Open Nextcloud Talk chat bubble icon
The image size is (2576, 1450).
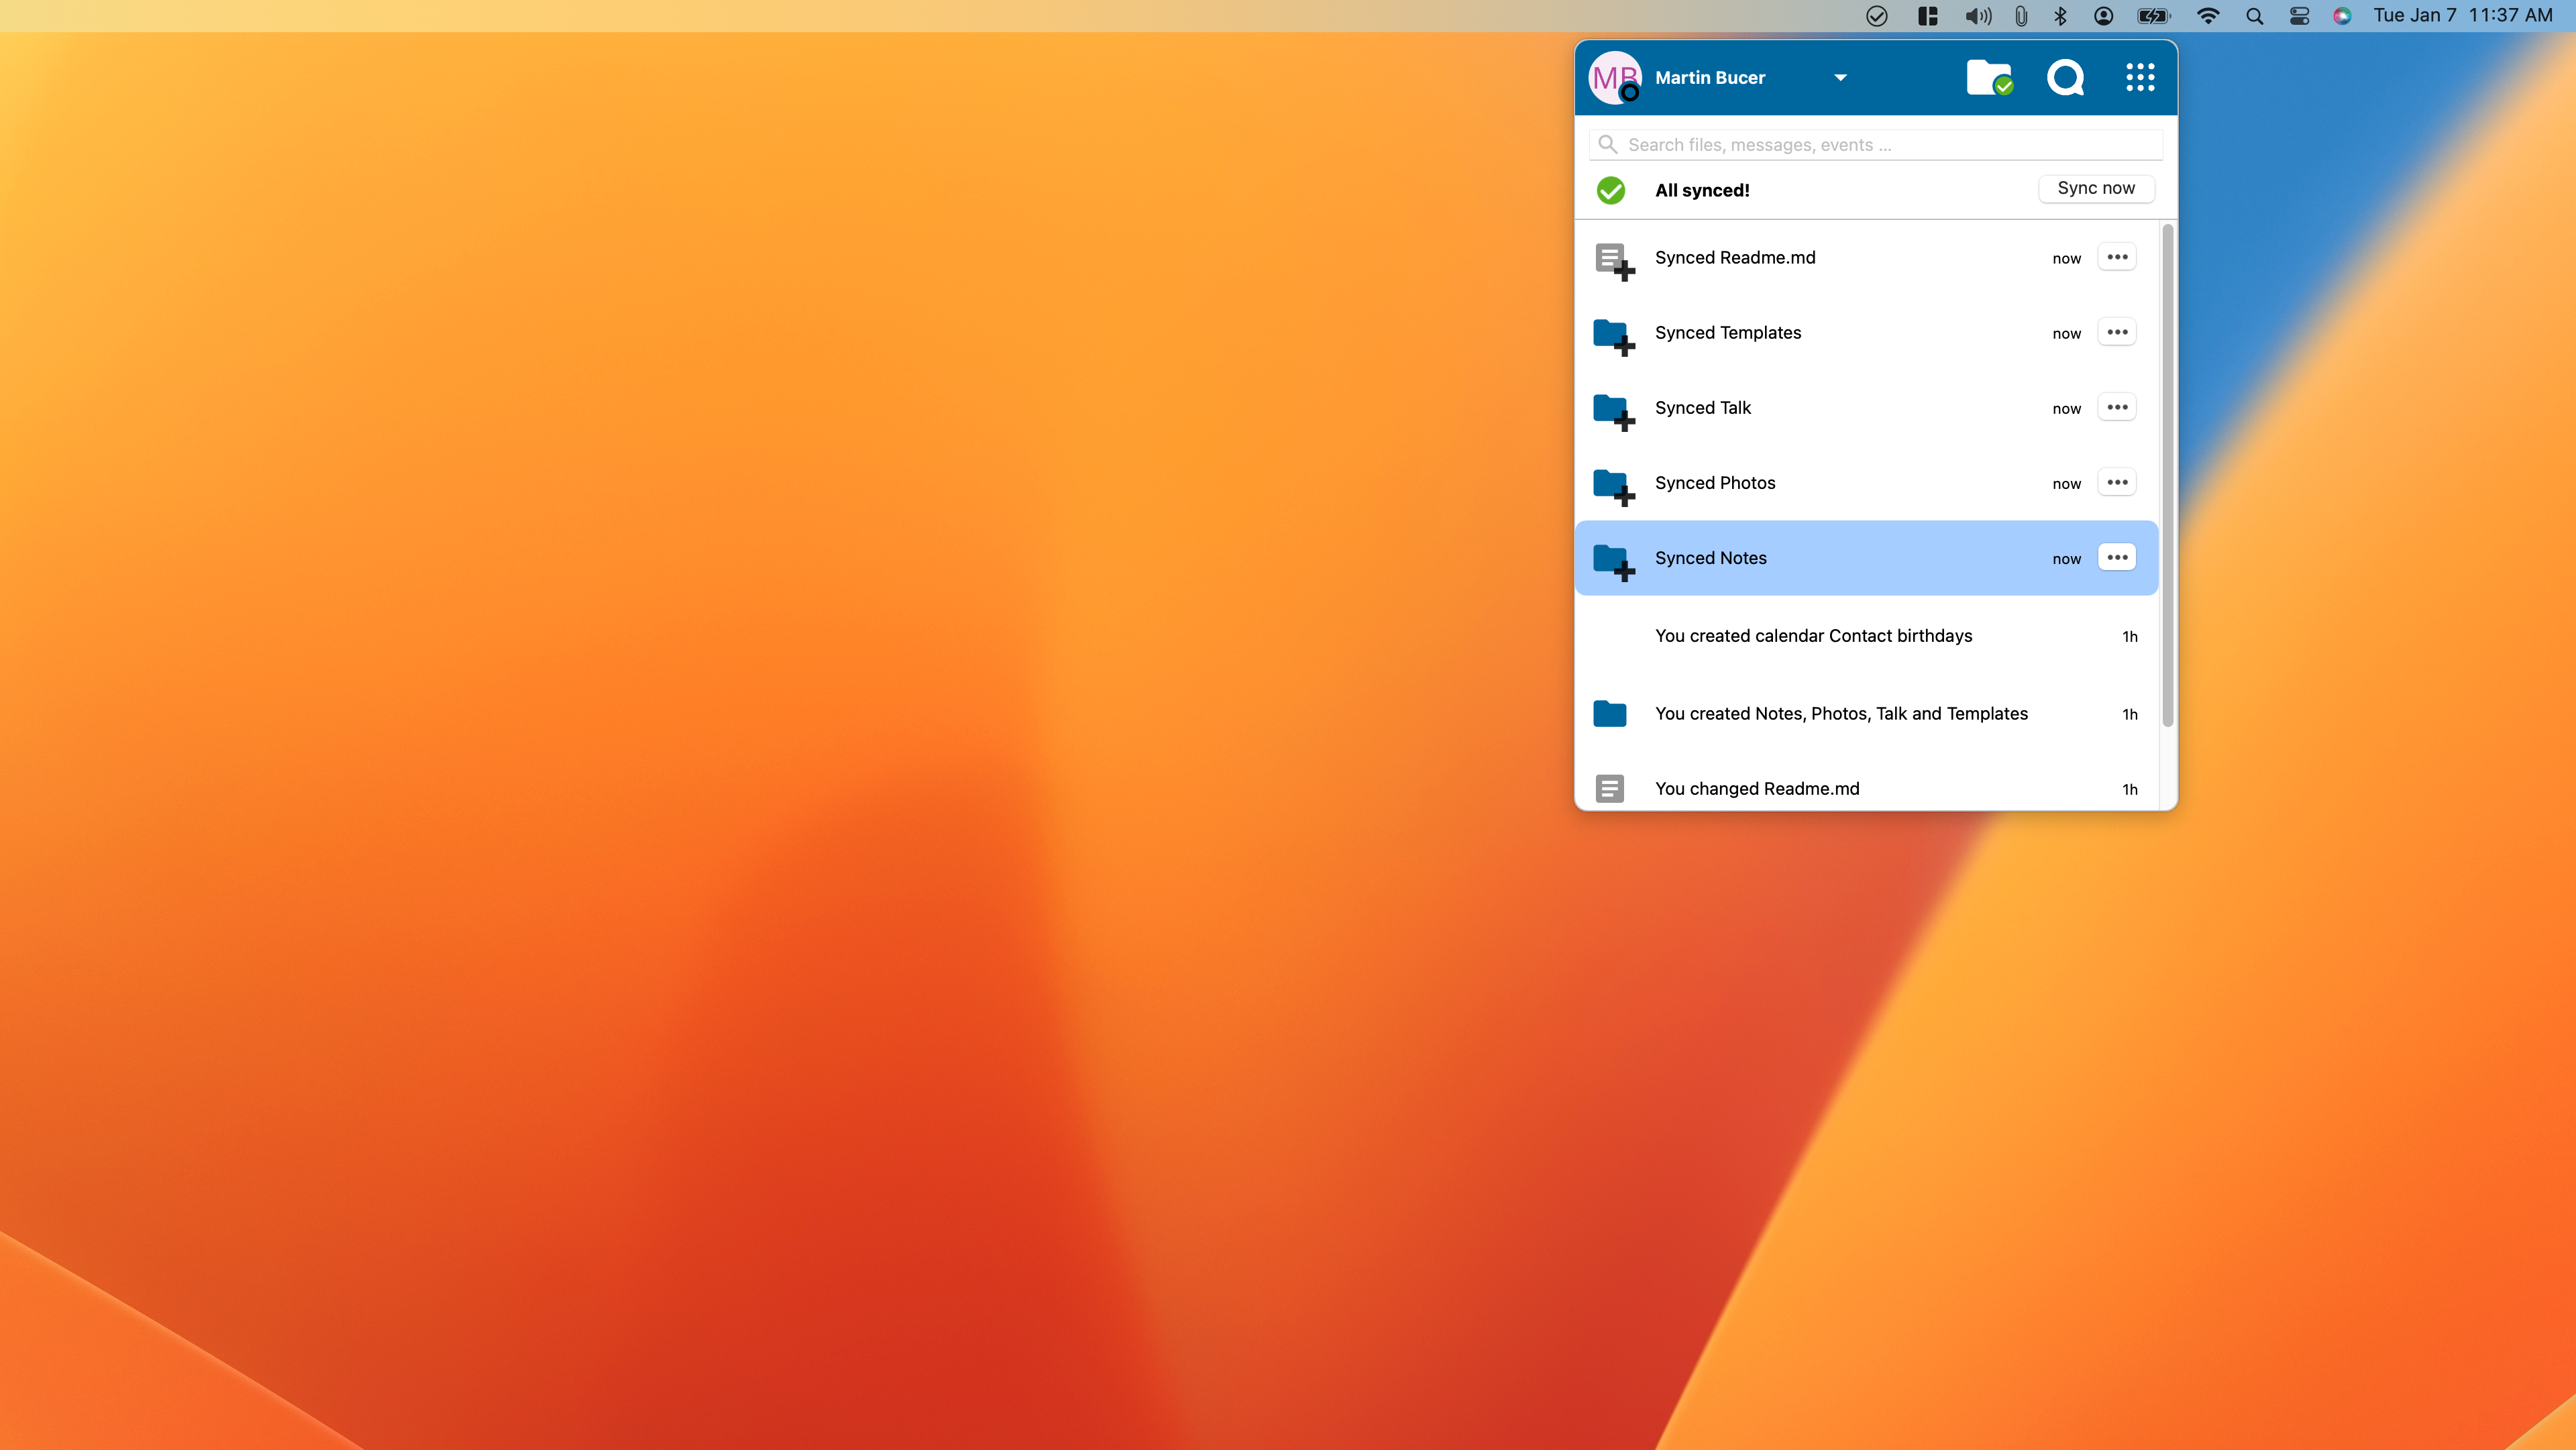pyautogui.click(x=2065, y=78)
